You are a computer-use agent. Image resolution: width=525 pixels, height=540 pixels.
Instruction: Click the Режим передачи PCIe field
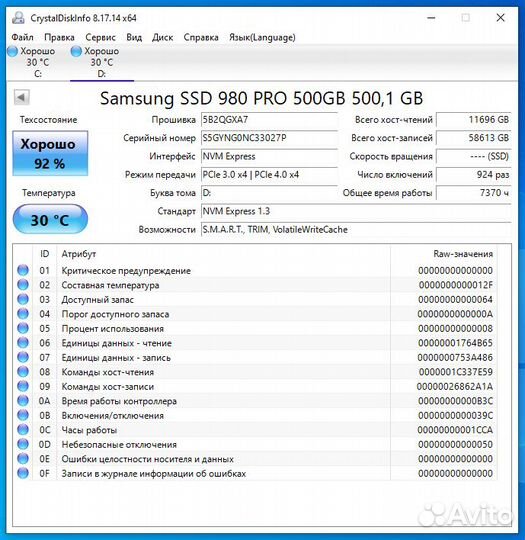(x=269, y=175)
